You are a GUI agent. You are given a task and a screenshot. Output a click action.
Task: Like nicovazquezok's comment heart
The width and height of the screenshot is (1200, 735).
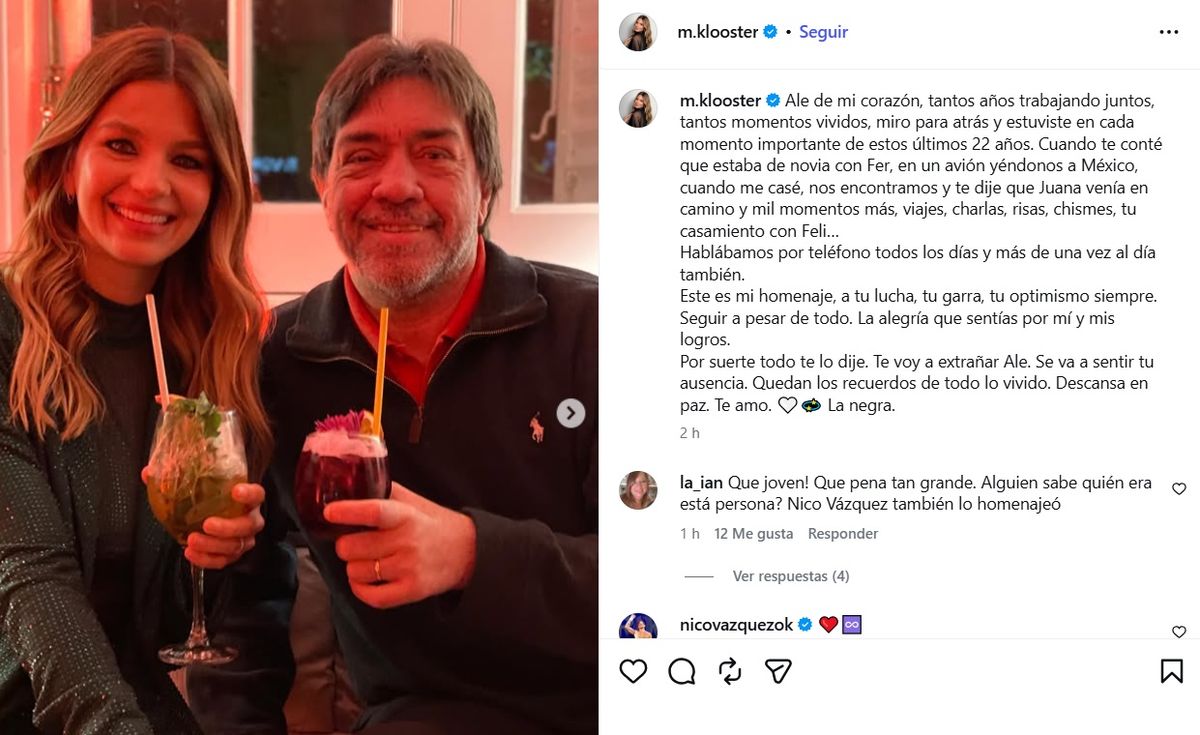tap(1179, 631)
